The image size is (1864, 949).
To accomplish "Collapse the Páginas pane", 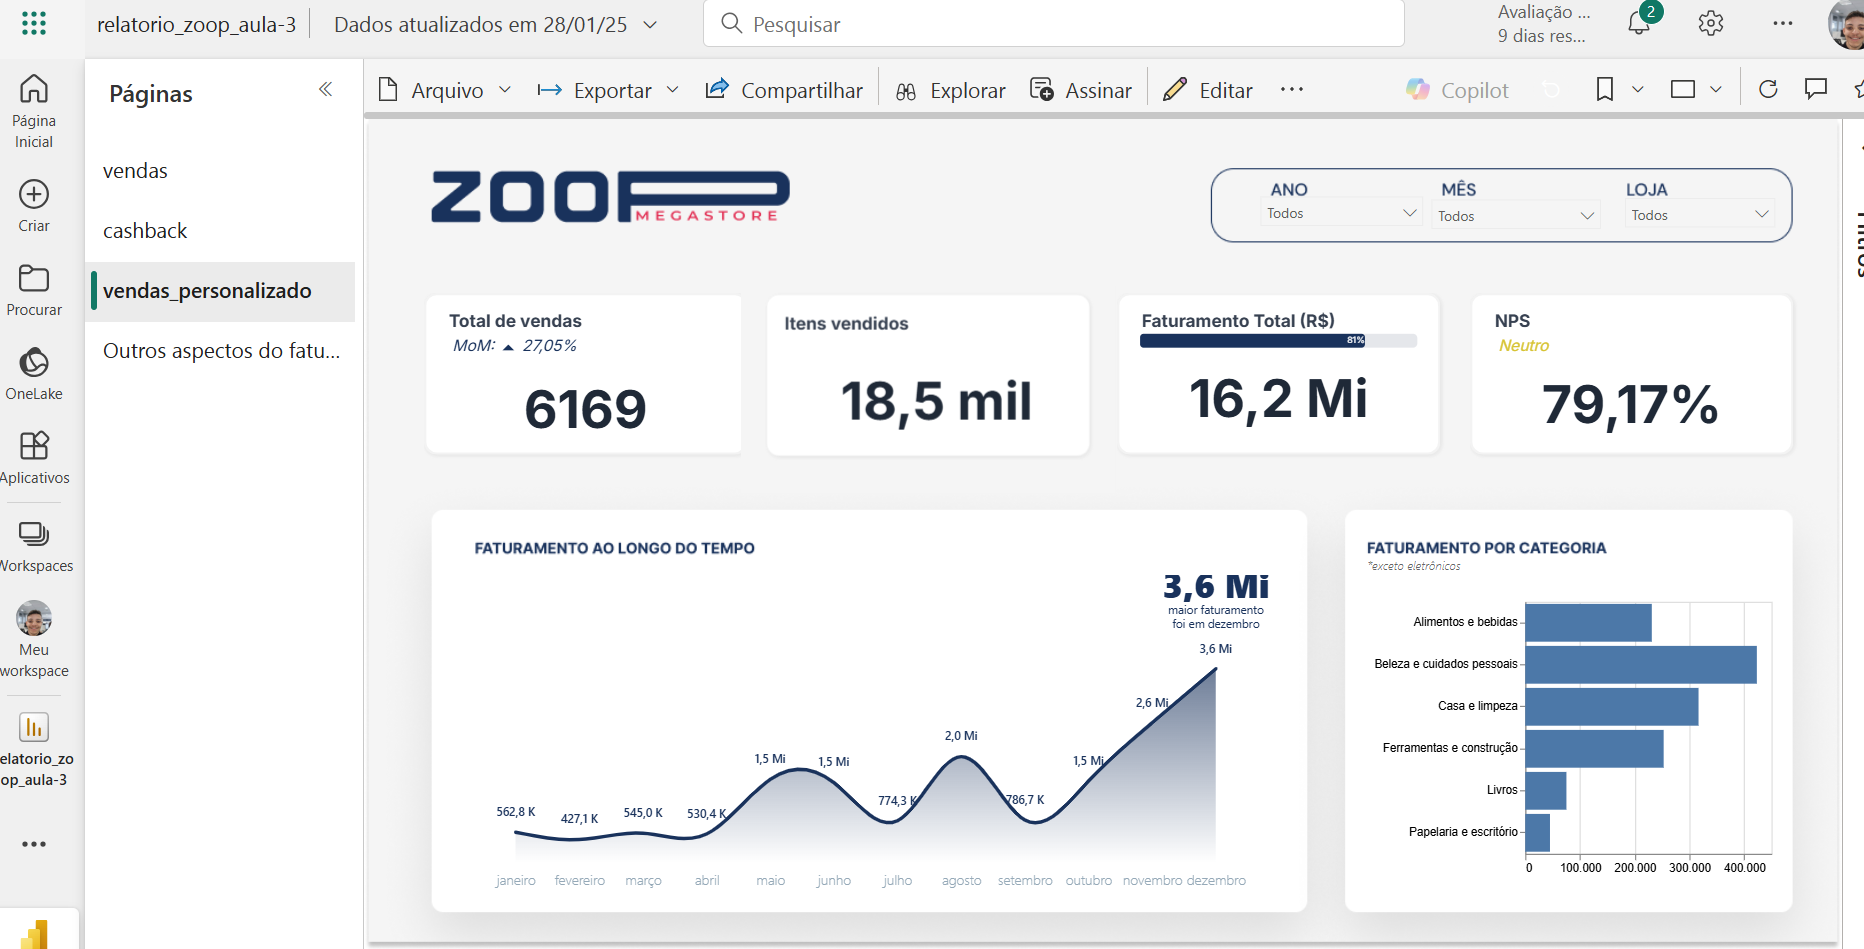I will [325, 89].
